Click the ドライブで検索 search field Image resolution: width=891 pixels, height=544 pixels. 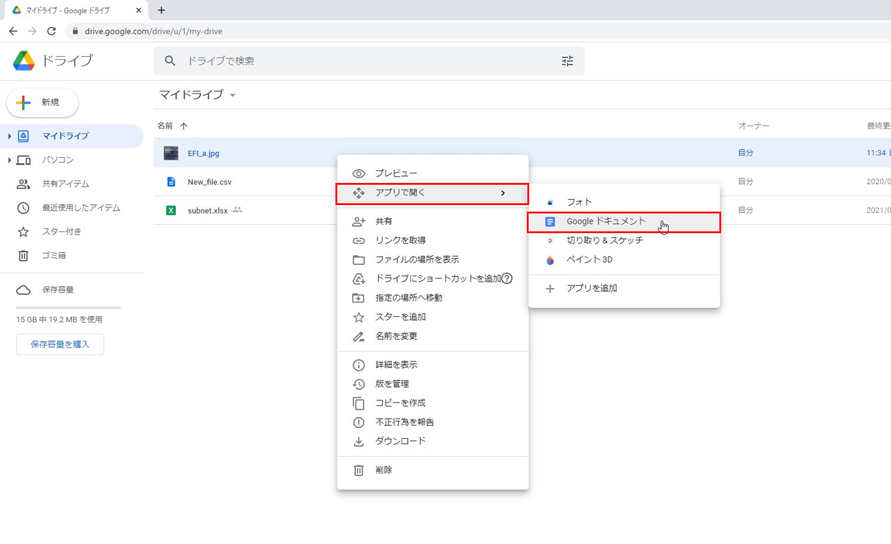[x=369, y=61]
